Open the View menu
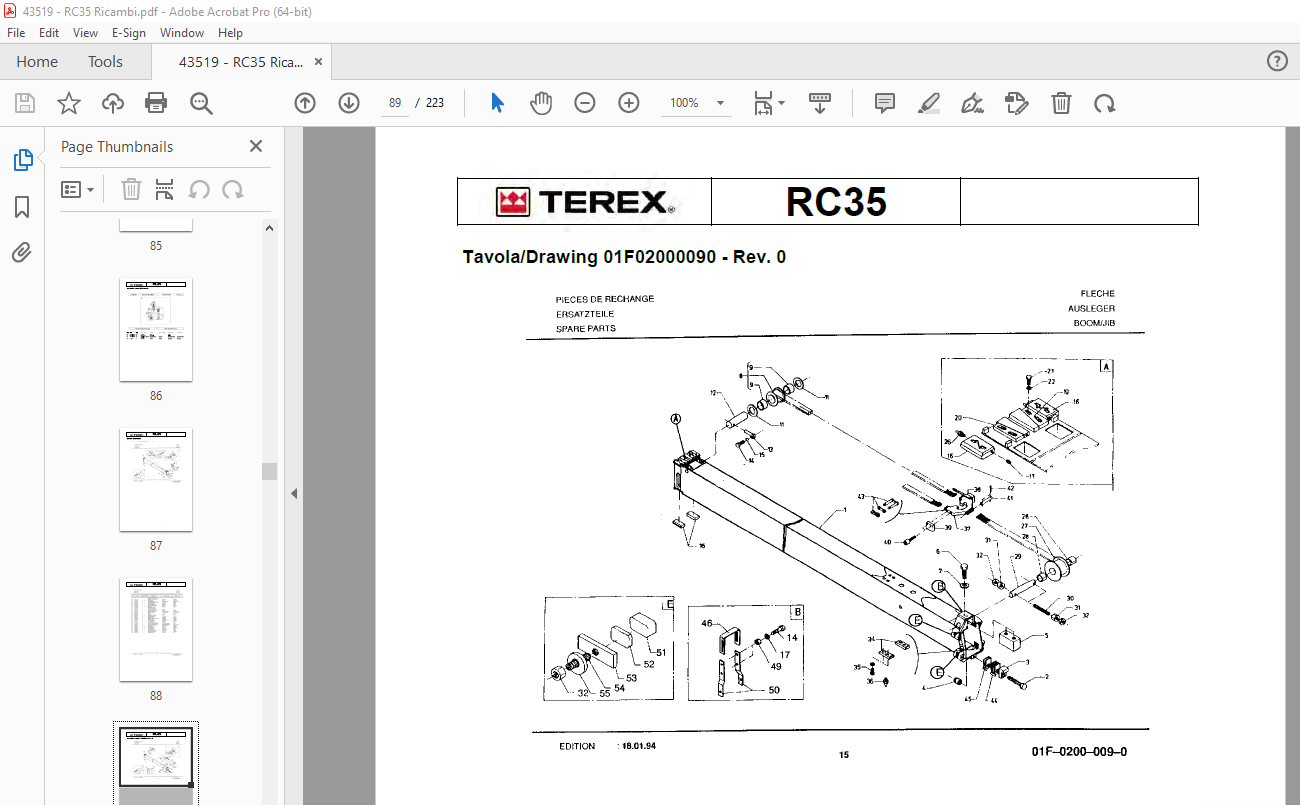The image size is (1300, 805). point(85,33)
